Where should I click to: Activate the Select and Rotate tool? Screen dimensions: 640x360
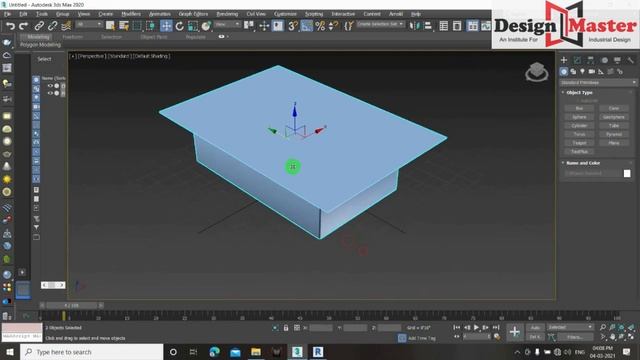[180, 26]
